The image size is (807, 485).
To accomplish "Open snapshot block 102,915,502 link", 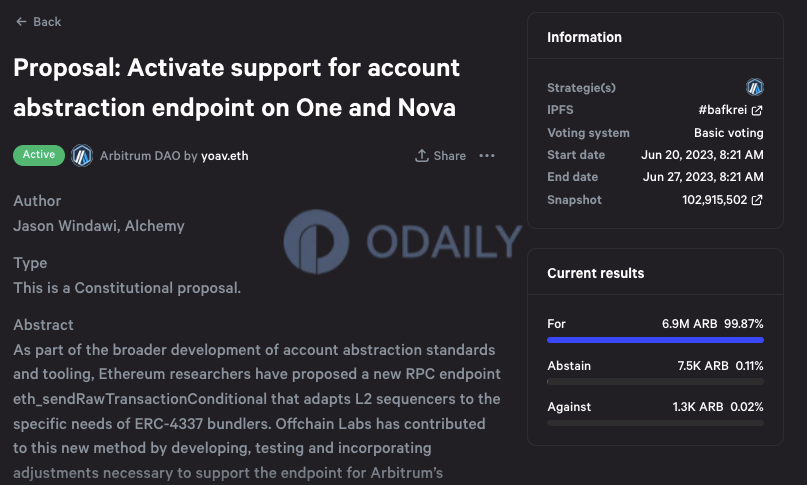I will click(x=714, y=200).
